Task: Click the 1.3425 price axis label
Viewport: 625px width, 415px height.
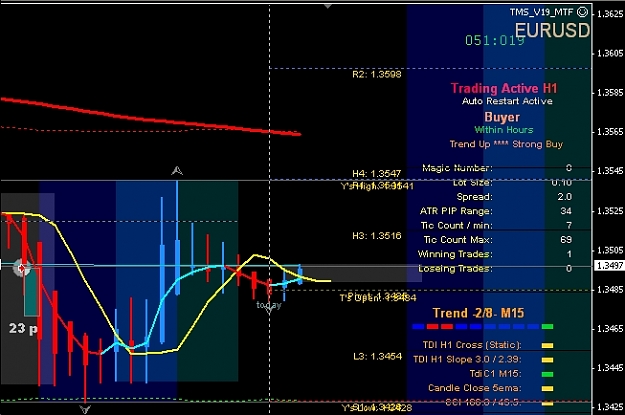Action: 610,407
